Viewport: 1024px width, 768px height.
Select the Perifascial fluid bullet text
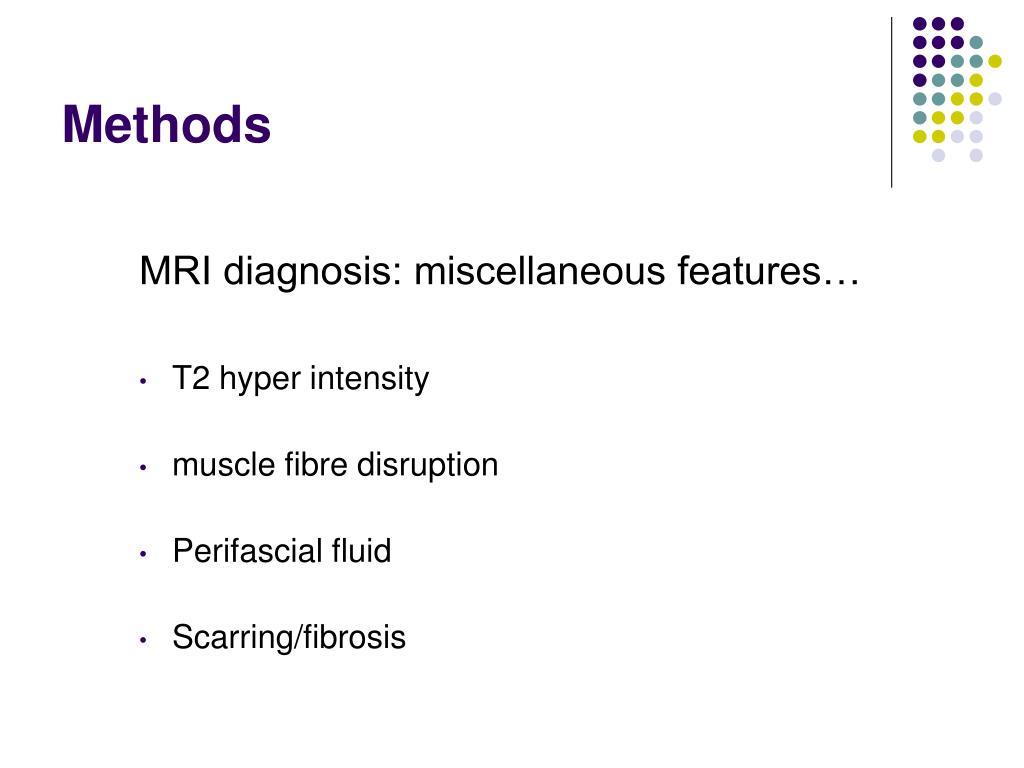281,551
